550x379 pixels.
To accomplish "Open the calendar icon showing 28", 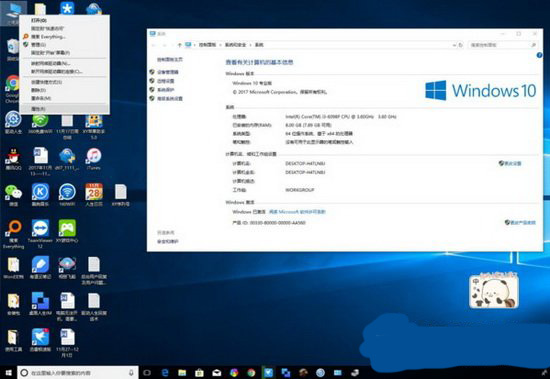I will [x=94, y=195].
